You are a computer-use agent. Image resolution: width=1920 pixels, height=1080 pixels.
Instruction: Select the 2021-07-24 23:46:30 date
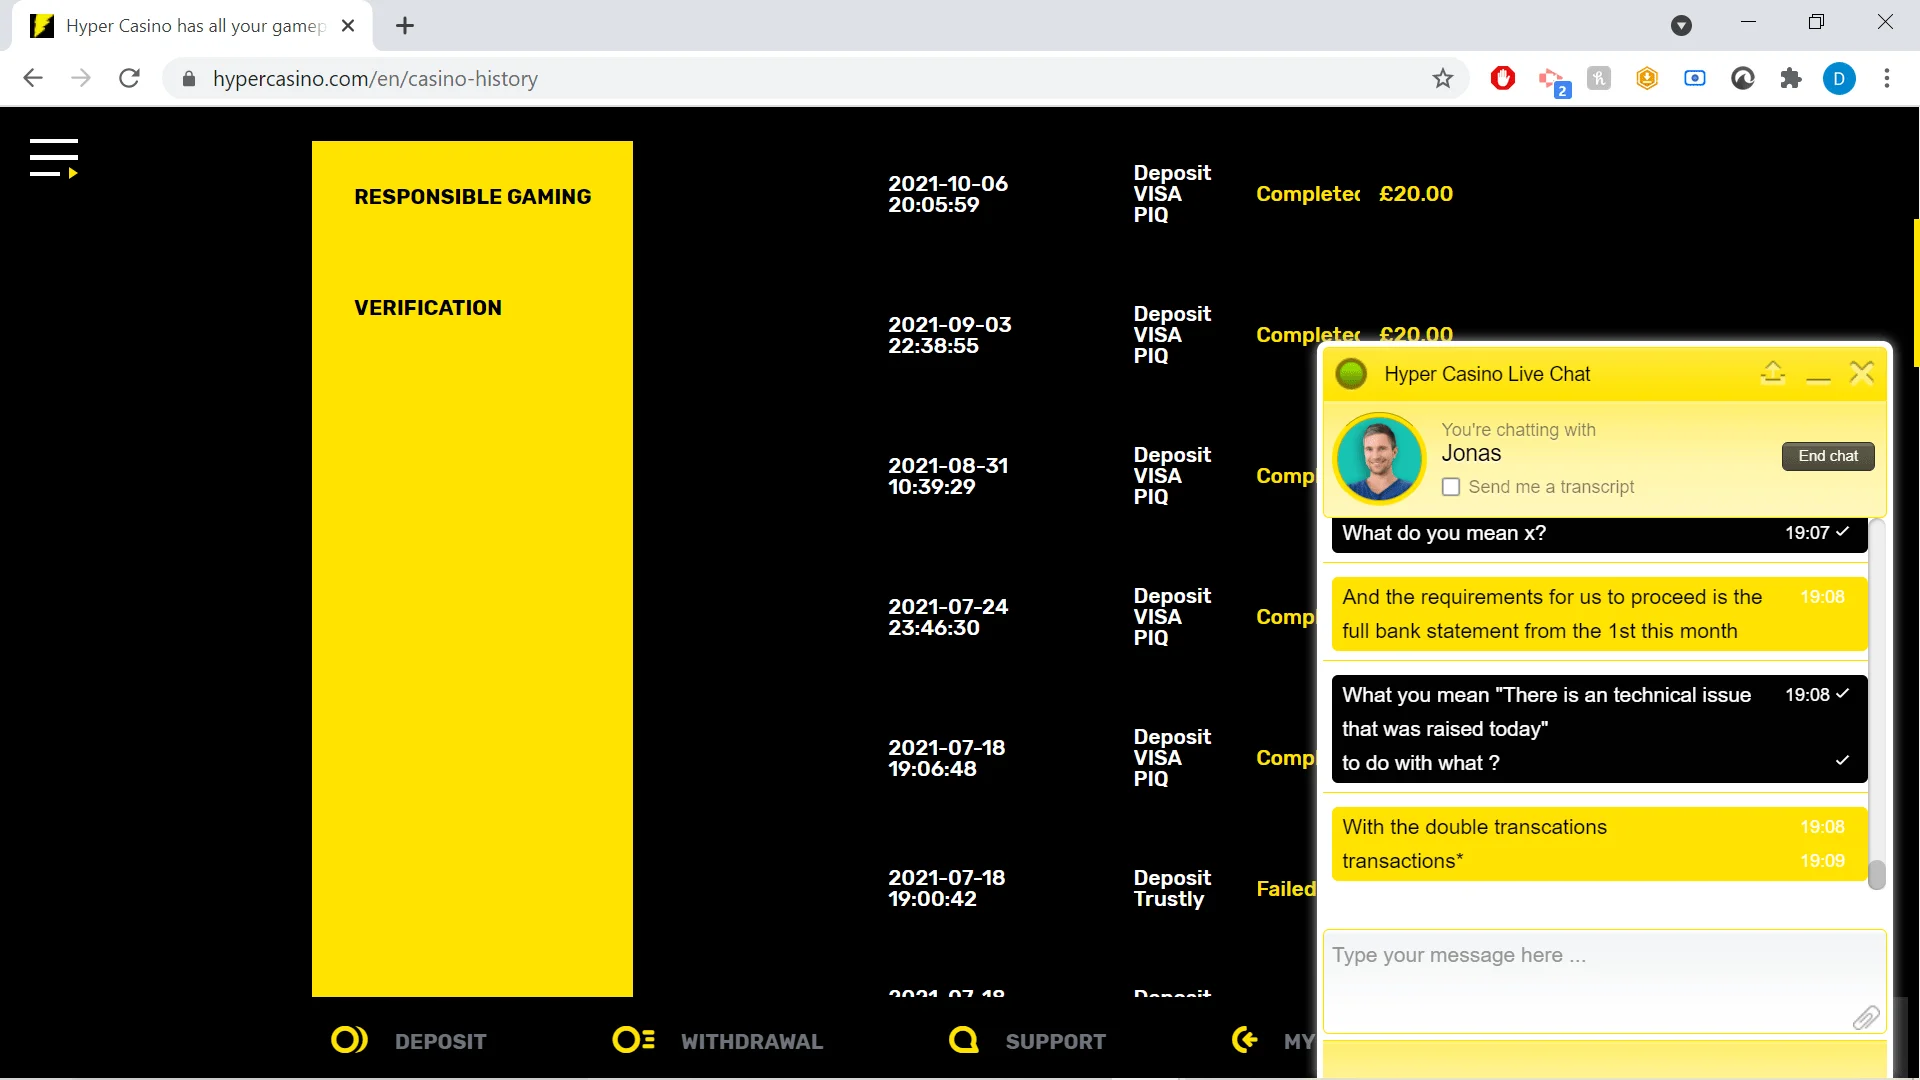[x=948, y=617]
